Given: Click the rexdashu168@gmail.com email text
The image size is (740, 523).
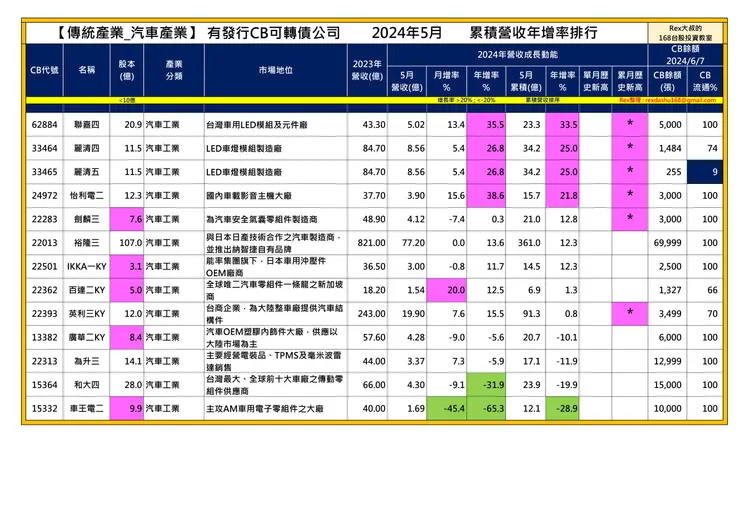Looking at the screenshot, I should pos(680,100).
